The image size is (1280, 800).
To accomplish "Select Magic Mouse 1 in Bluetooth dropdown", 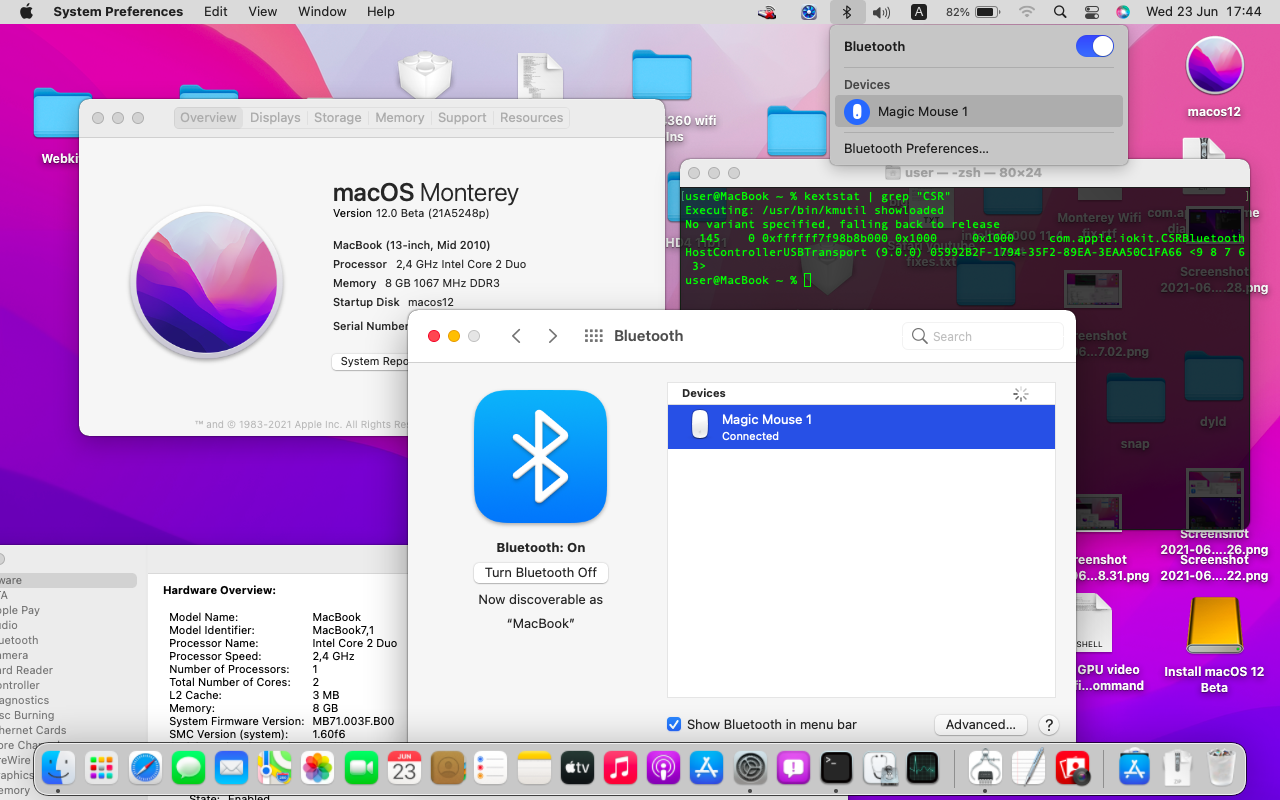I will [x=979, y=111].
